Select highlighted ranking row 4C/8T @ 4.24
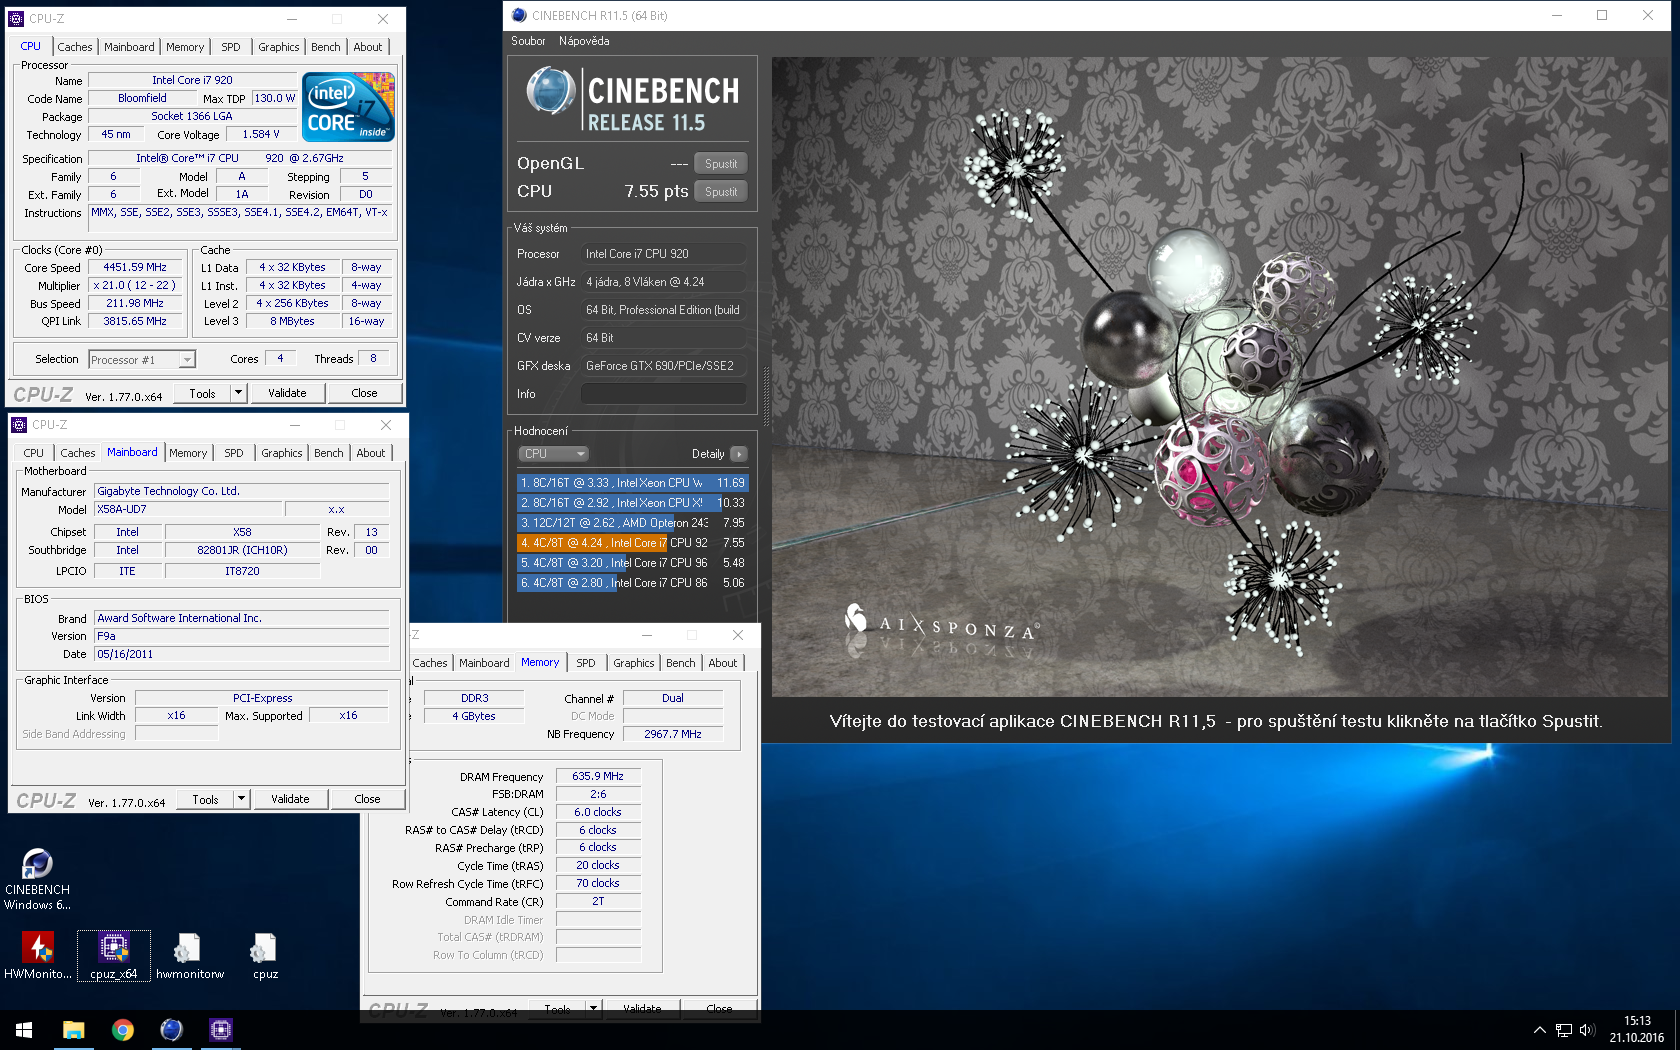The height and width of the screenshot is (1050, 1680). point(632,543)
